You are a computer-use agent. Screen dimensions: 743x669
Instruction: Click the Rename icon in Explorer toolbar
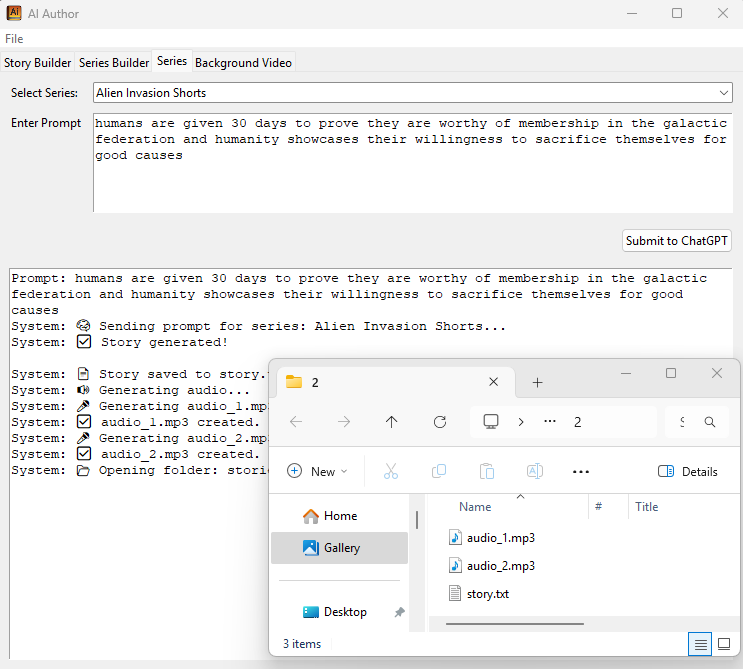[x=535, y=471]
